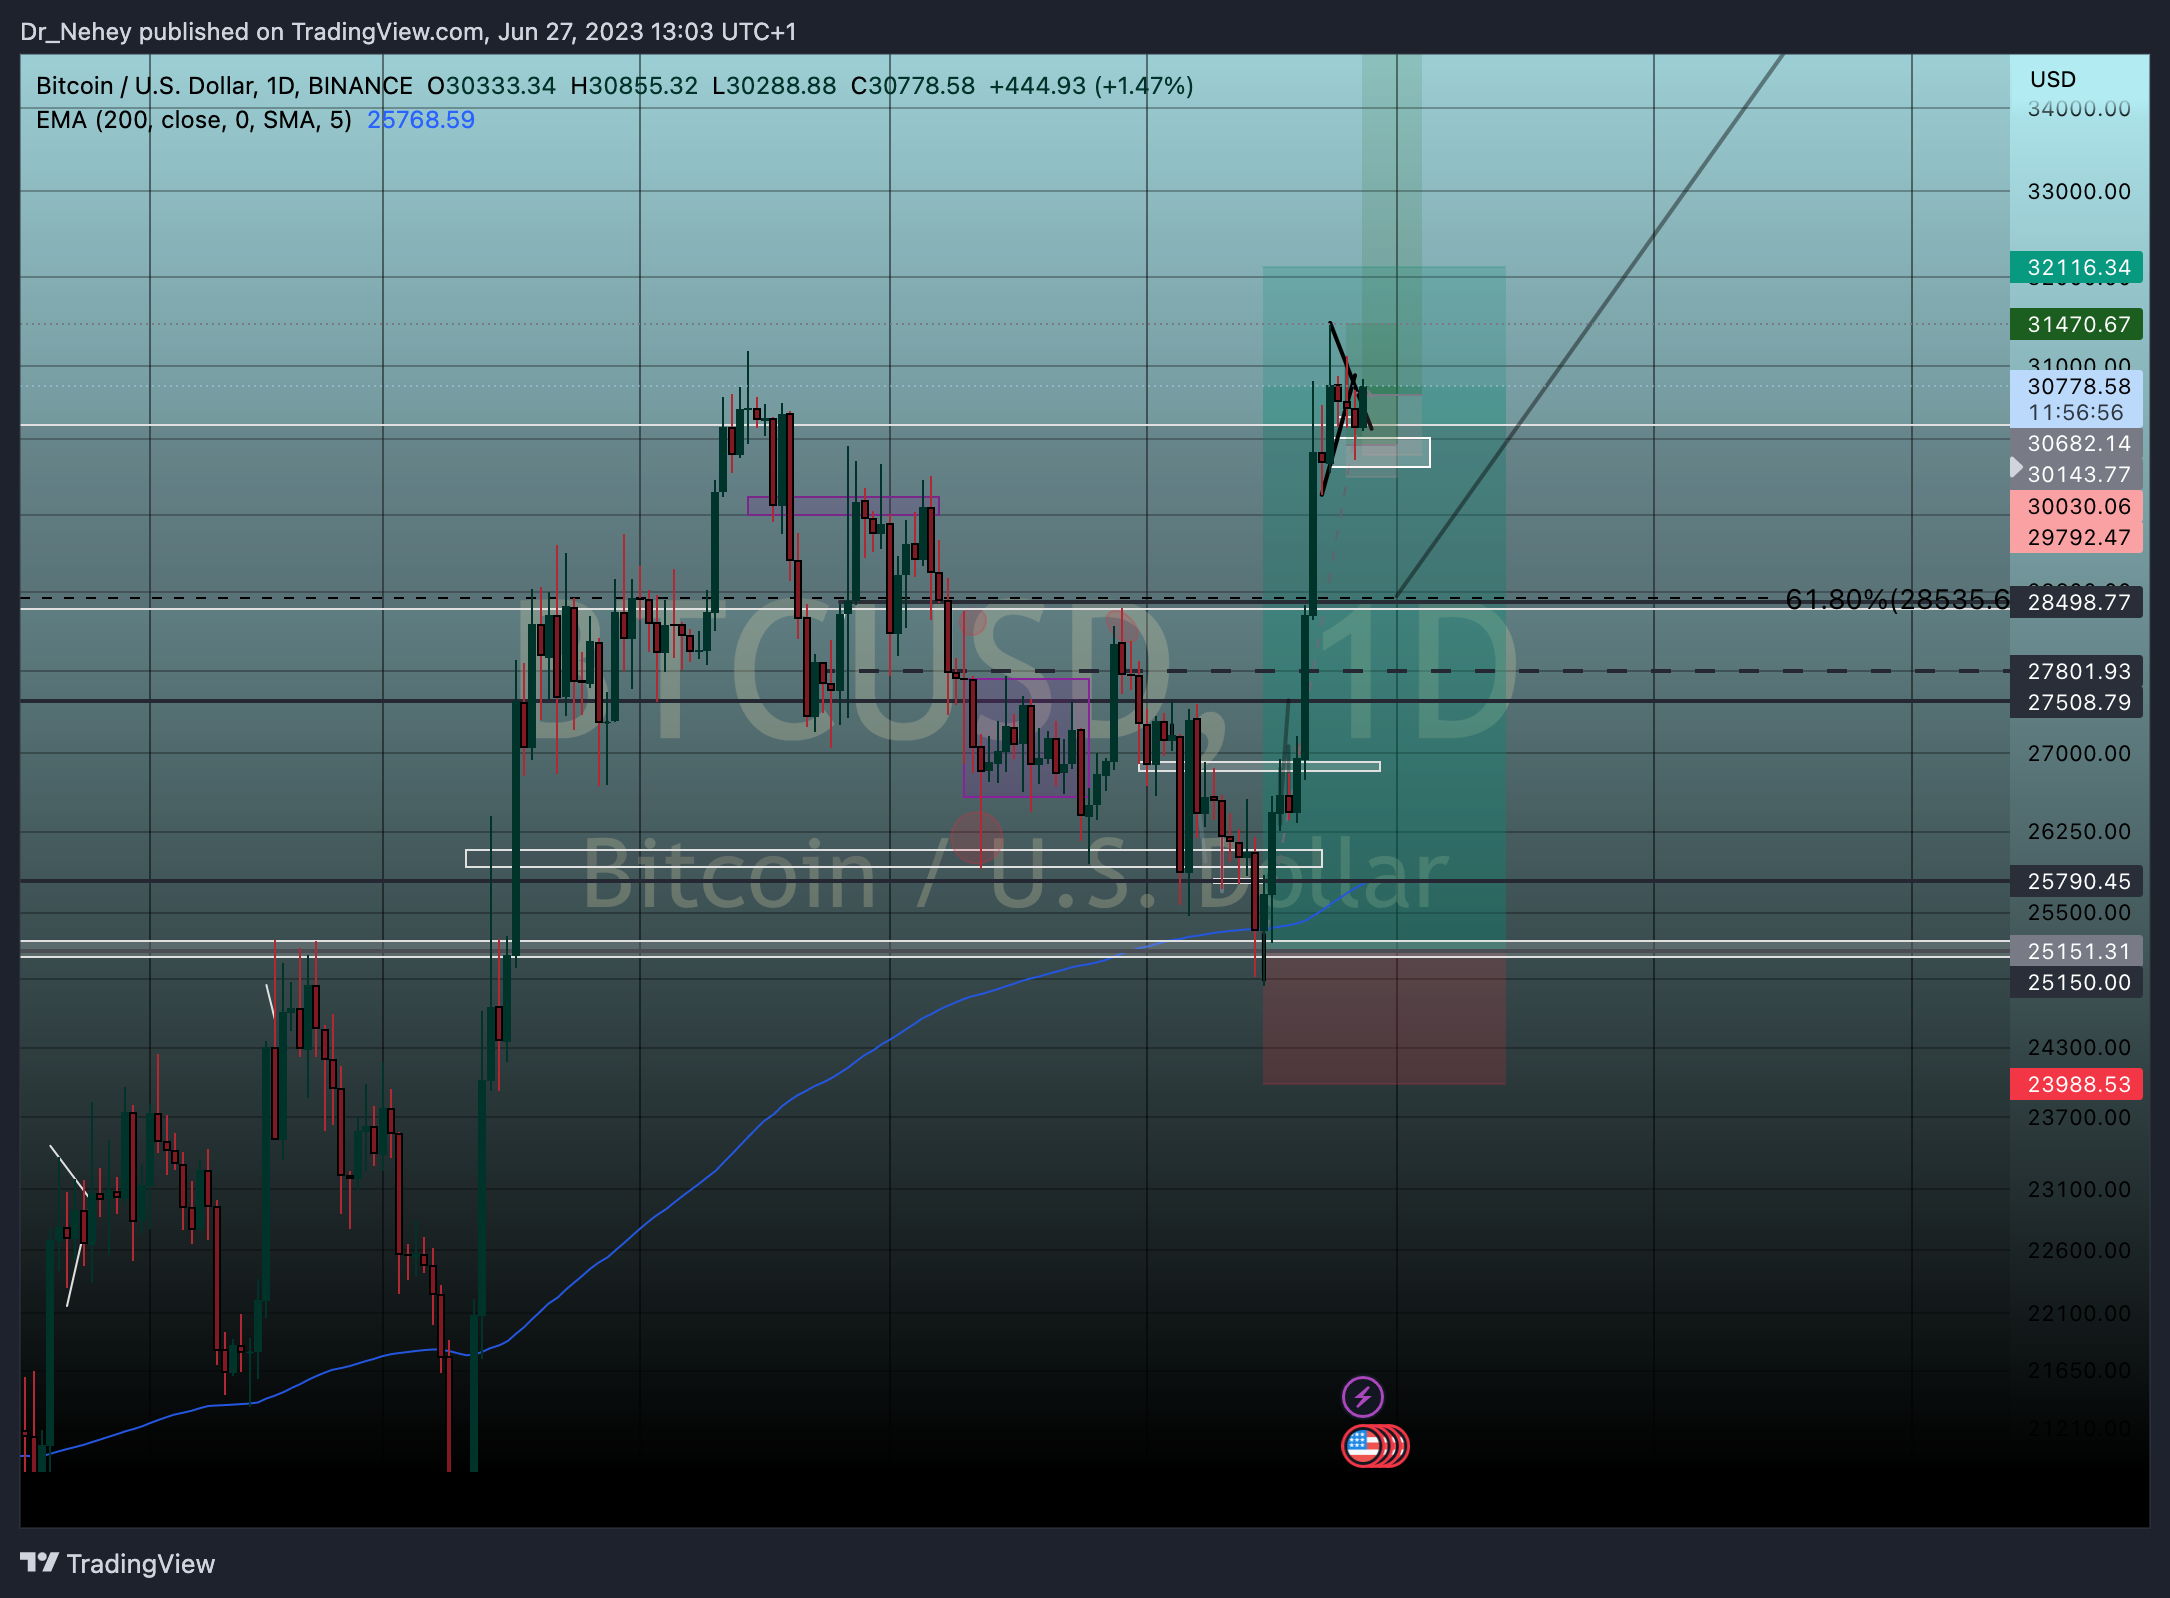Click the Dr_Nehey published header text
This screenshot has width=2170, height=1598.
[408, 32]
